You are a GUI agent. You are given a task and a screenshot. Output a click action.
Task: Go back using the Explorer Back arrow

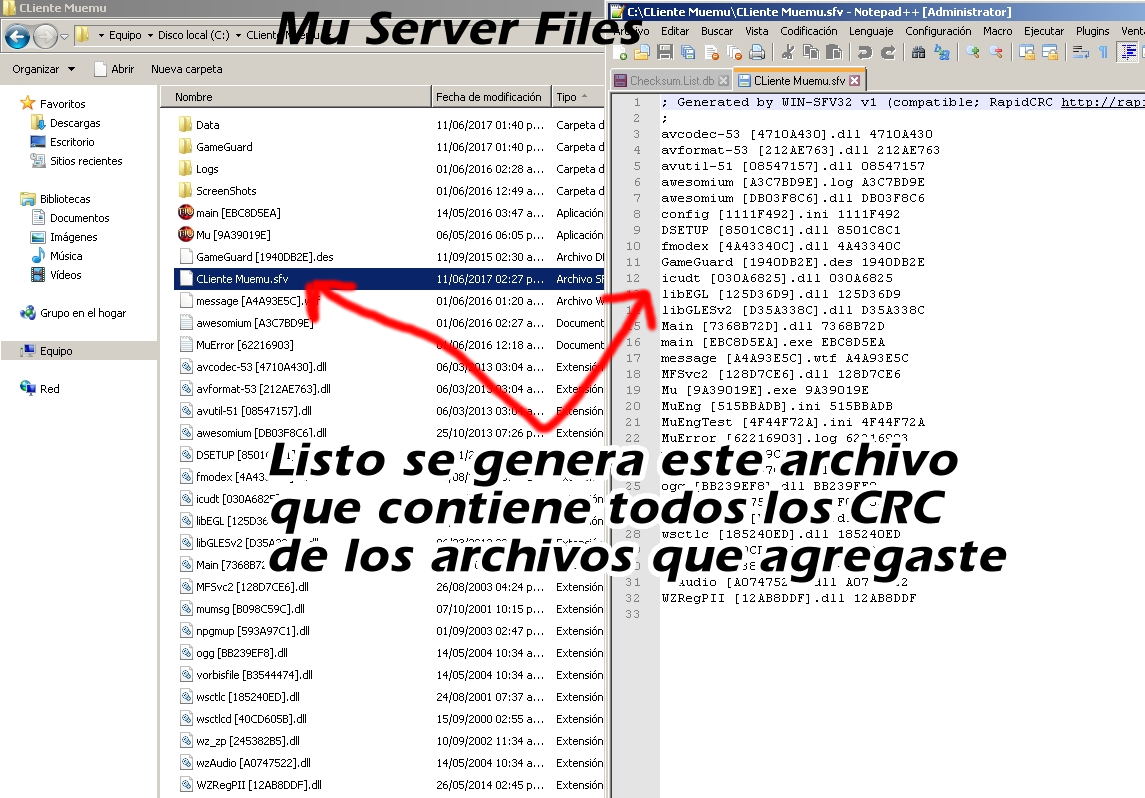(x=18, y=35)
